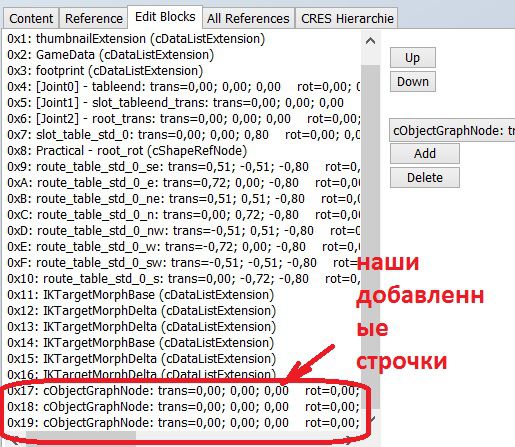This screenshot has height=447, width=515.
Task: Select row 0x7: slot_table_std_0
Action: [182, 135]
